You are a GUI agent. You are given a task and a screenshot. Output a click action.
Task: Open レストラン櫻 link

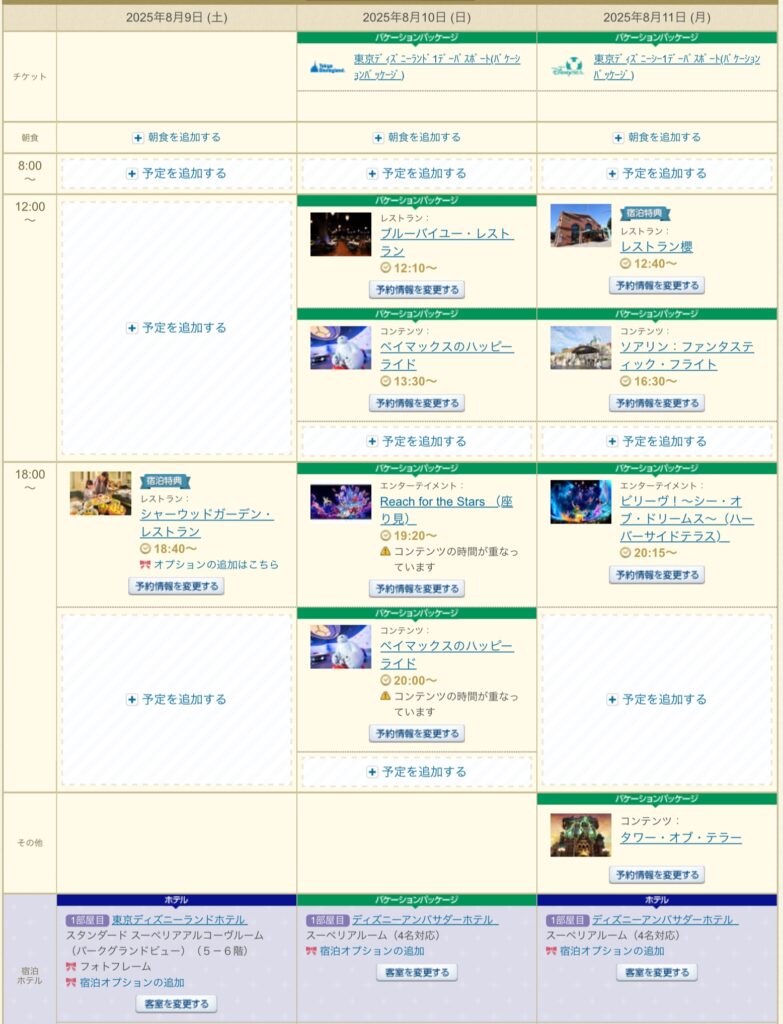(x=656, y=247)
